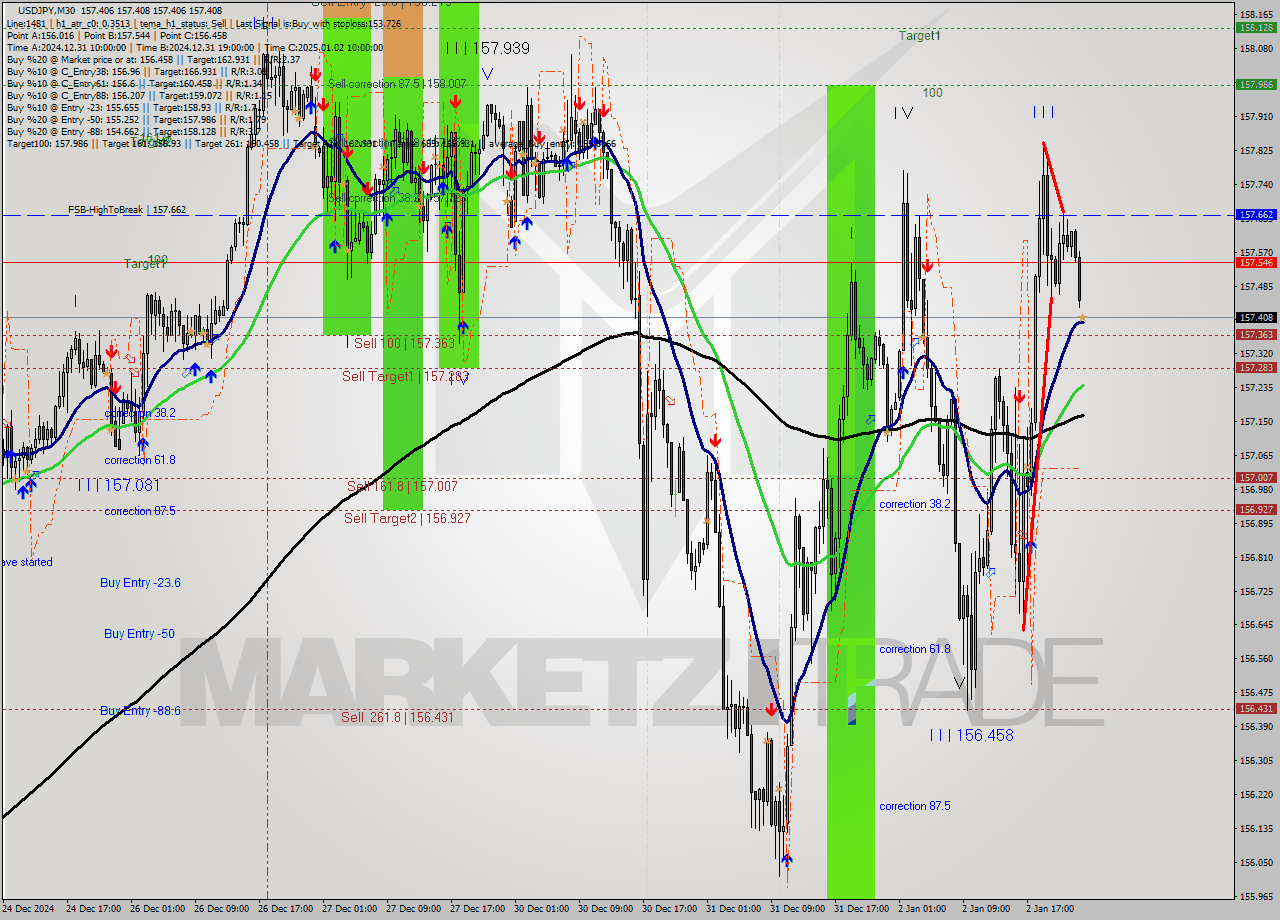The image size is (1280, 920).
Task: Click the green 157.986 price tag
Action: (1256, 85)
